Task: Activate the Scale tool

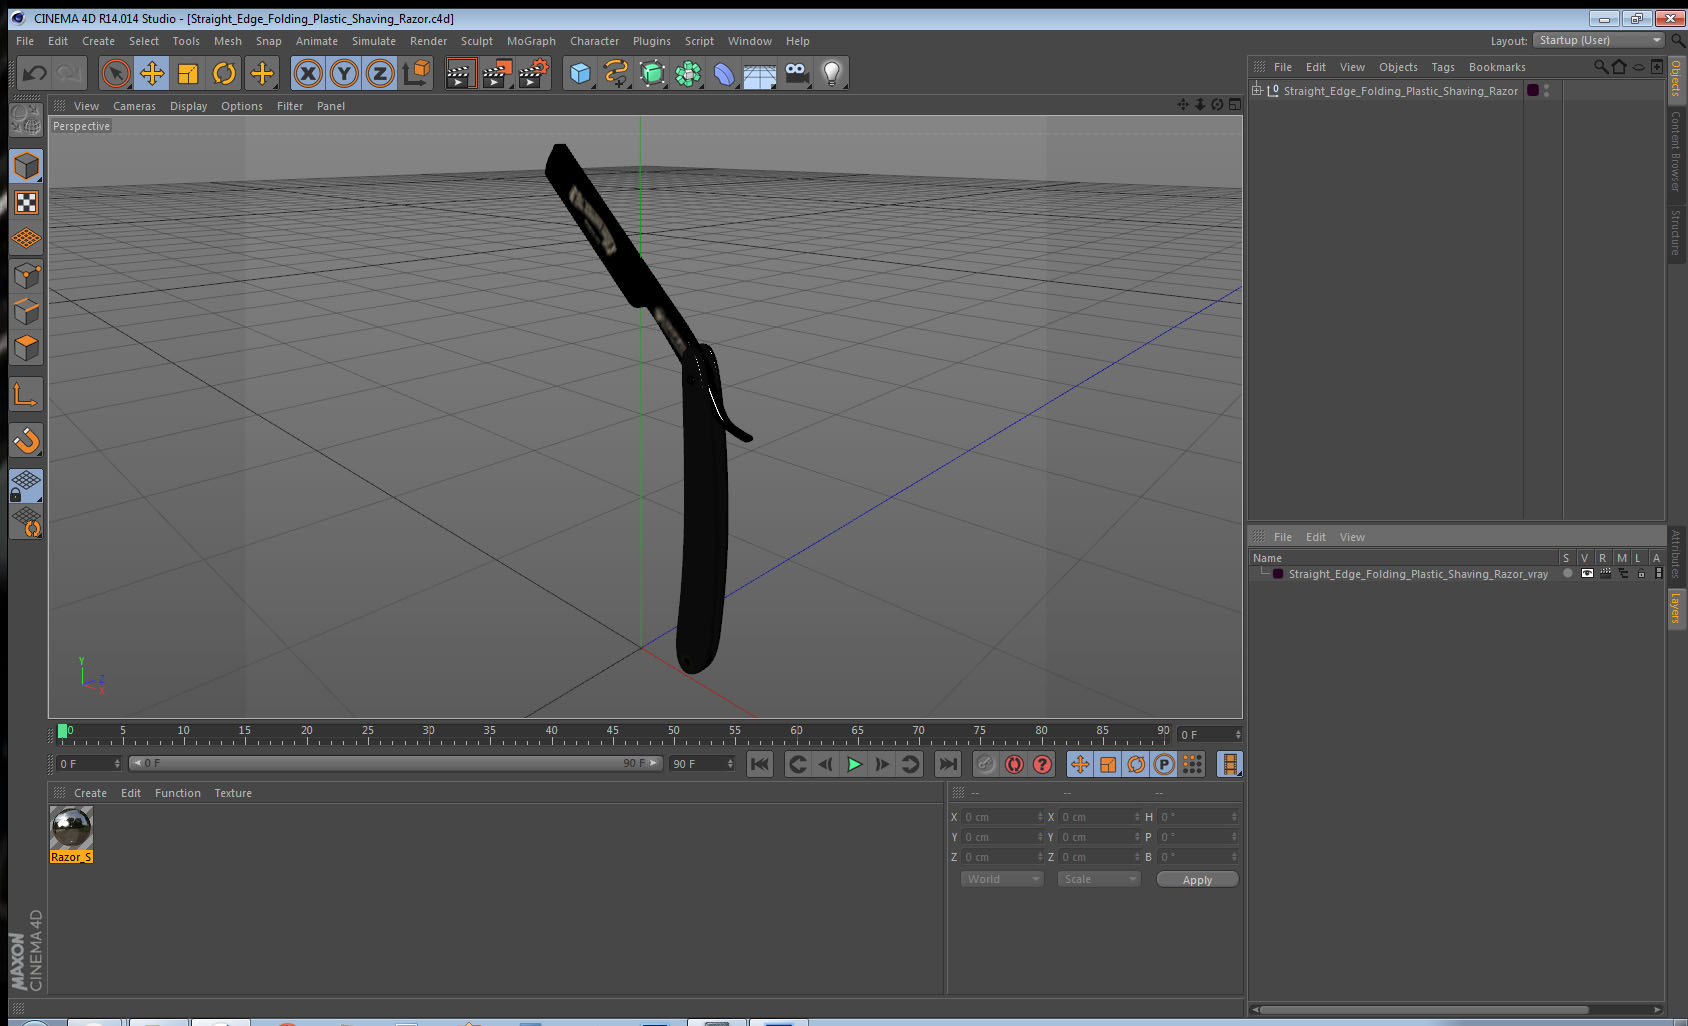Action: coord(188,73)
